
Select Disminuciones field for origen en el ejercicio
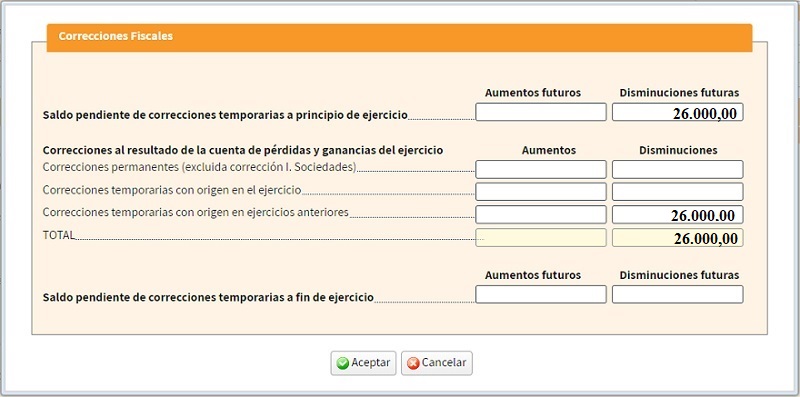point(678,192)
